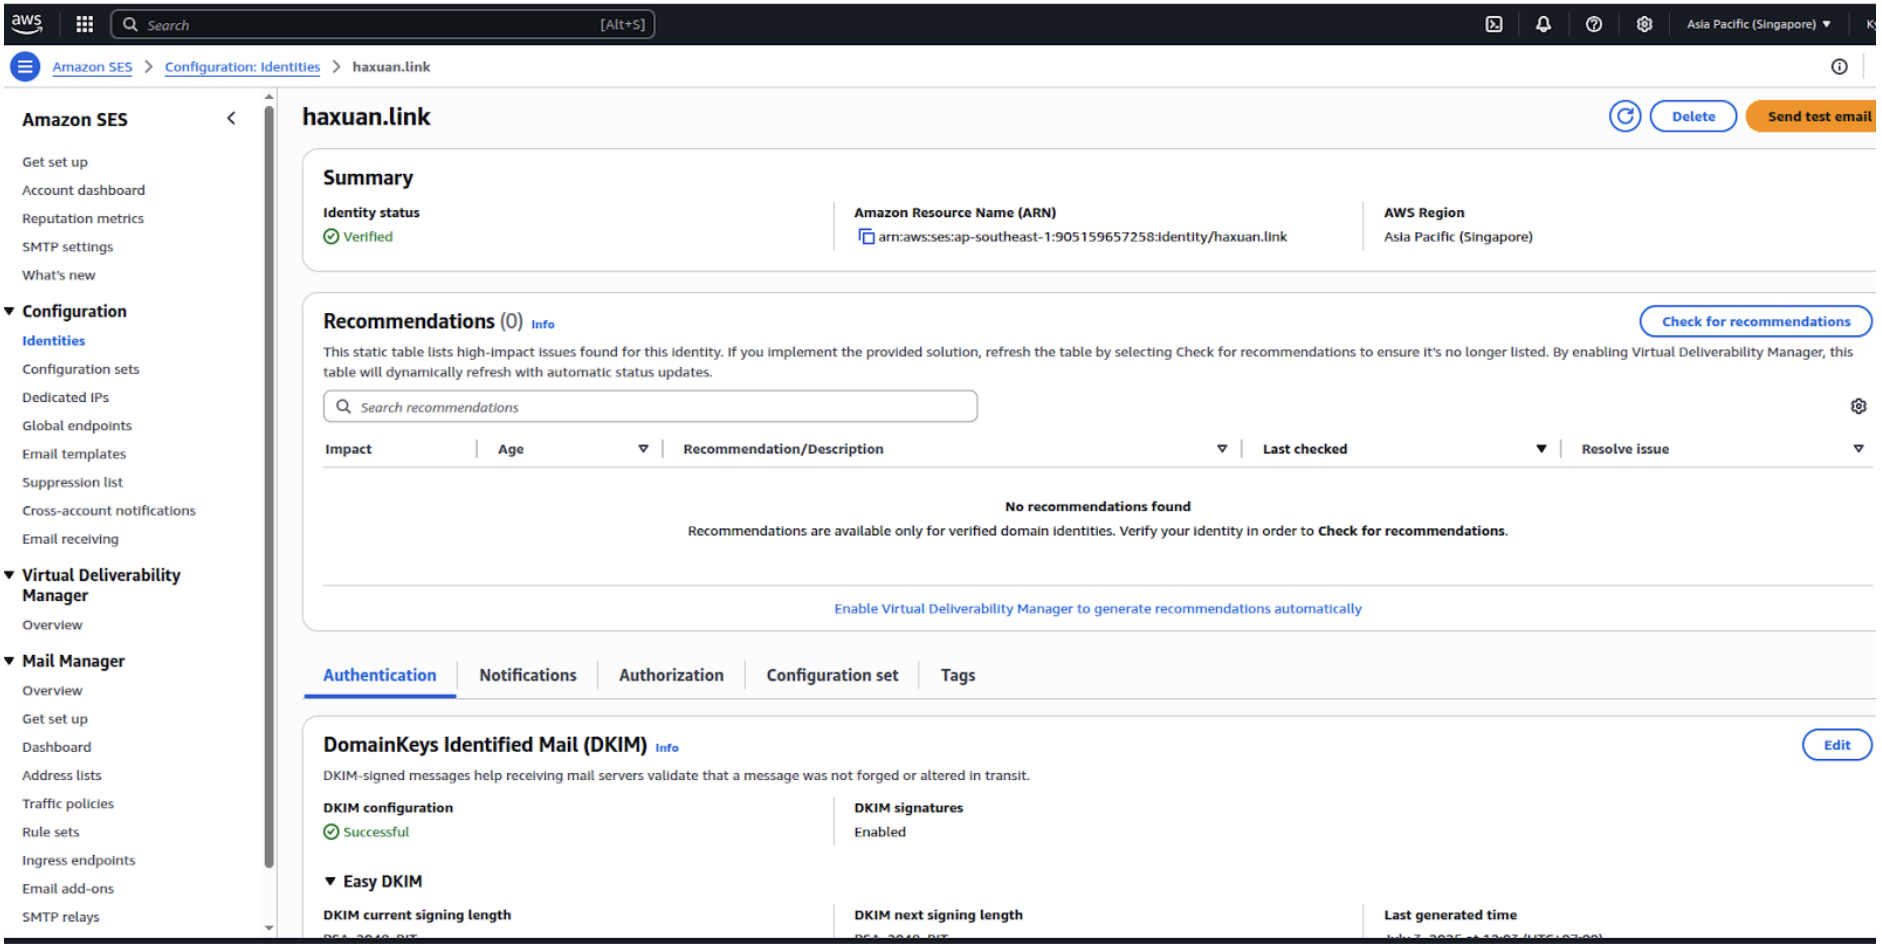Open Email add-ons in sidebar
Screen dimensions: 1882x948
coord(68,889)
